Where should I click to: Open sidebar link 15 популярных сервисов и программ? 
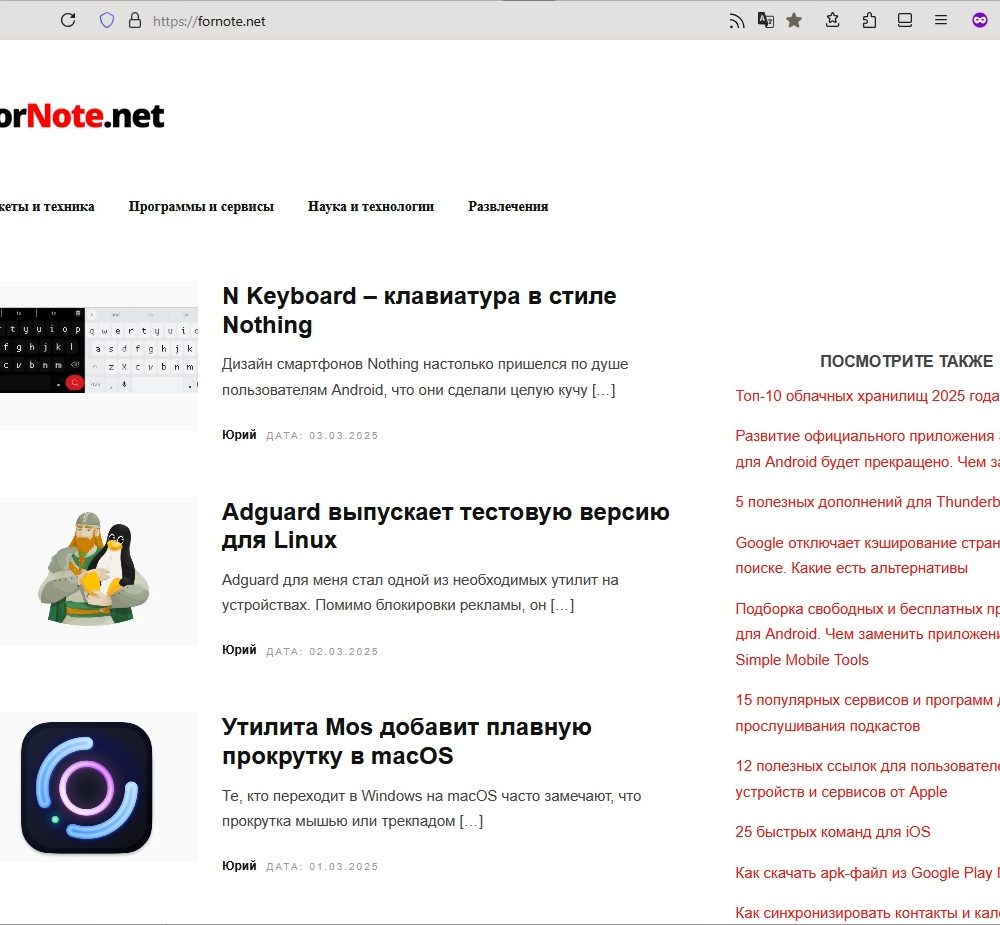pos(867,713)
